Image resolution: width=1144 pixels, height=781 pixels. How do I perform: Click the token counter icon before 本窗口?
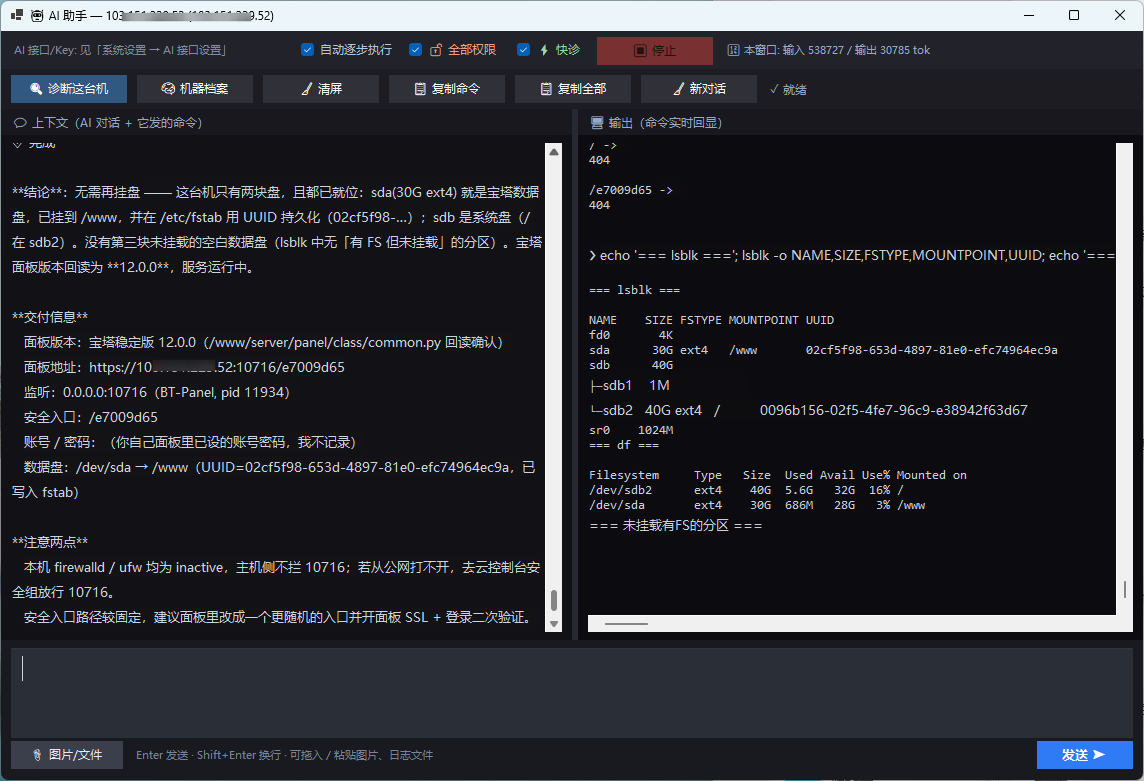[x=733, y=50]
